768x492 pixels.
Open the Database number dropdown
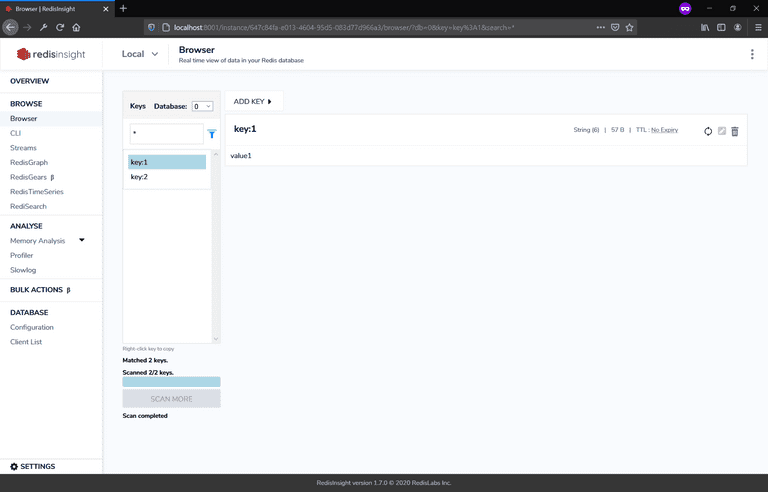point(202,106)
